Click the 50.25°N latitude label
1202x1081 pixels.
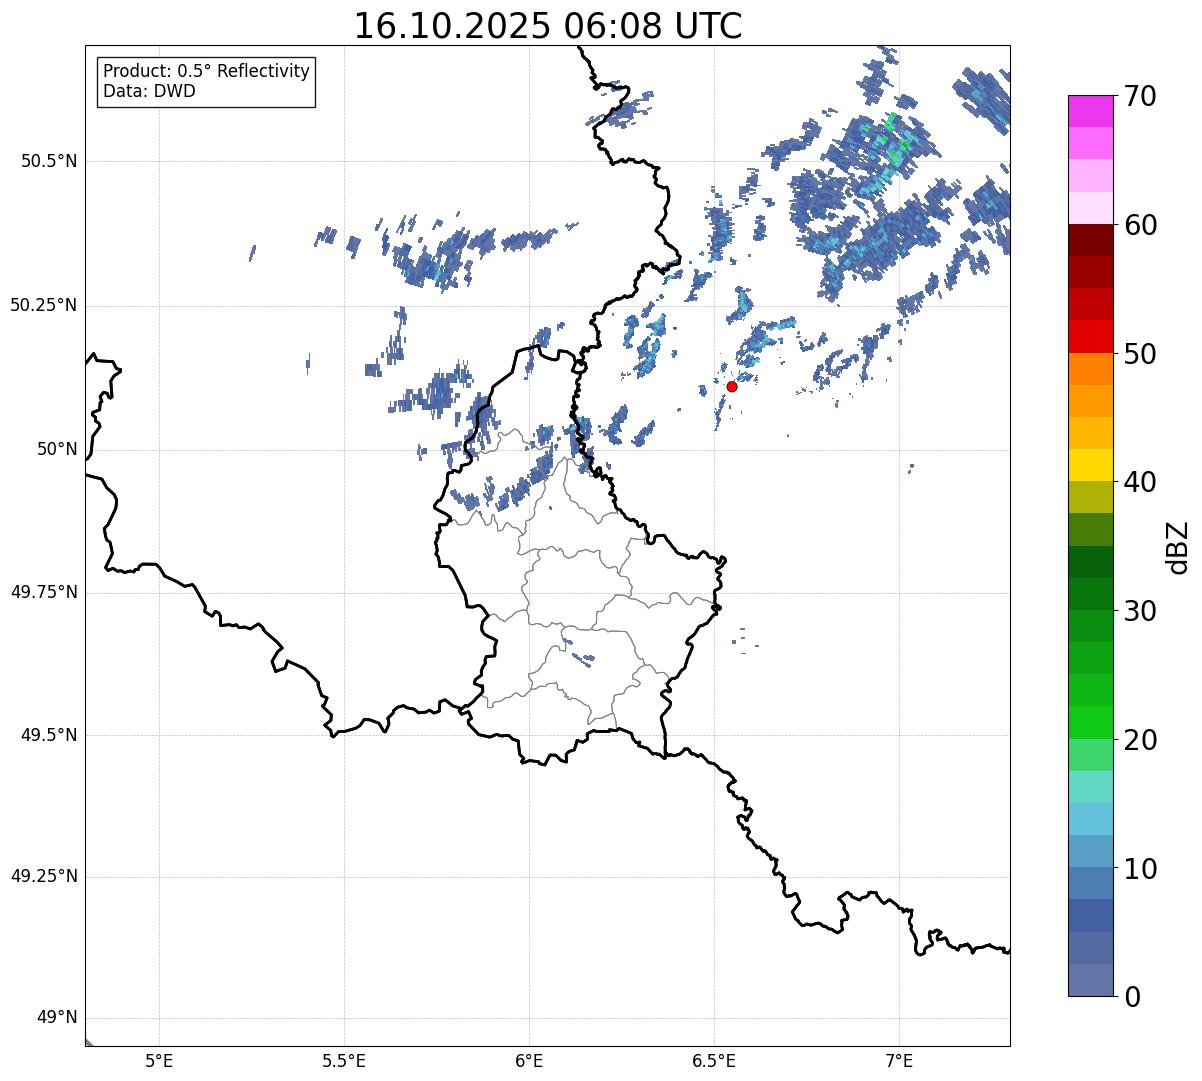(x=44, y=305)
